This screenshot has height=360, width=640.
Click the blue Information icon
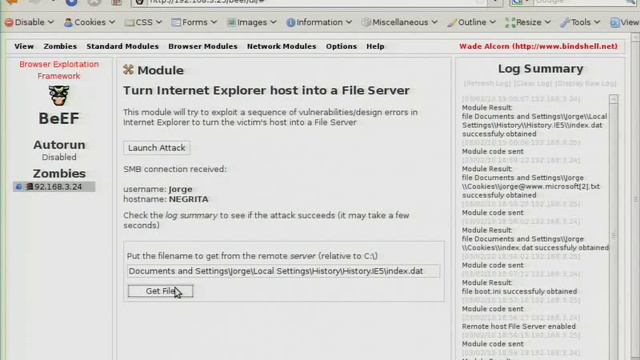pyautogui.click(x=291, y=22)
